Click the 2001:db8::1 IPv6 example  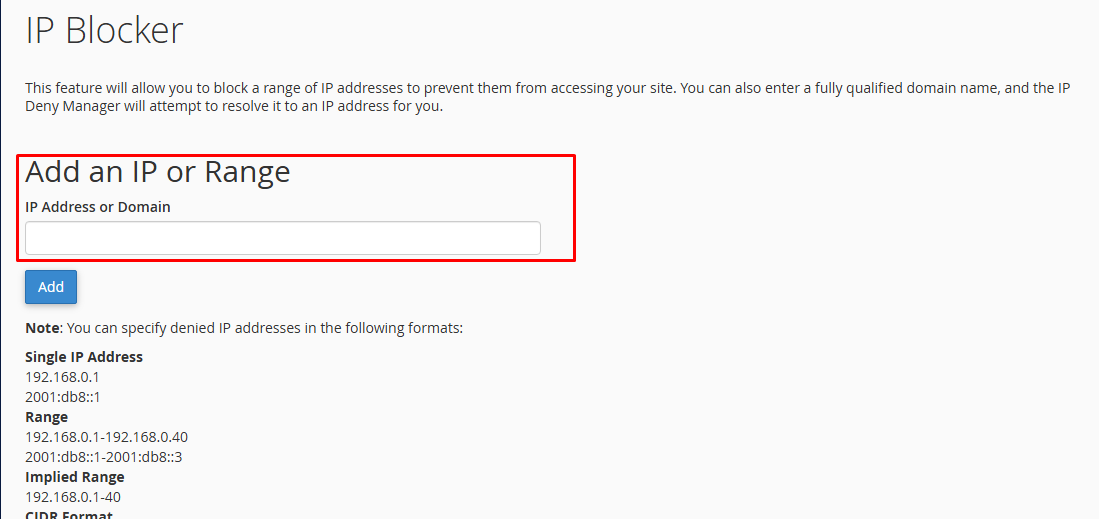point(63,397)
